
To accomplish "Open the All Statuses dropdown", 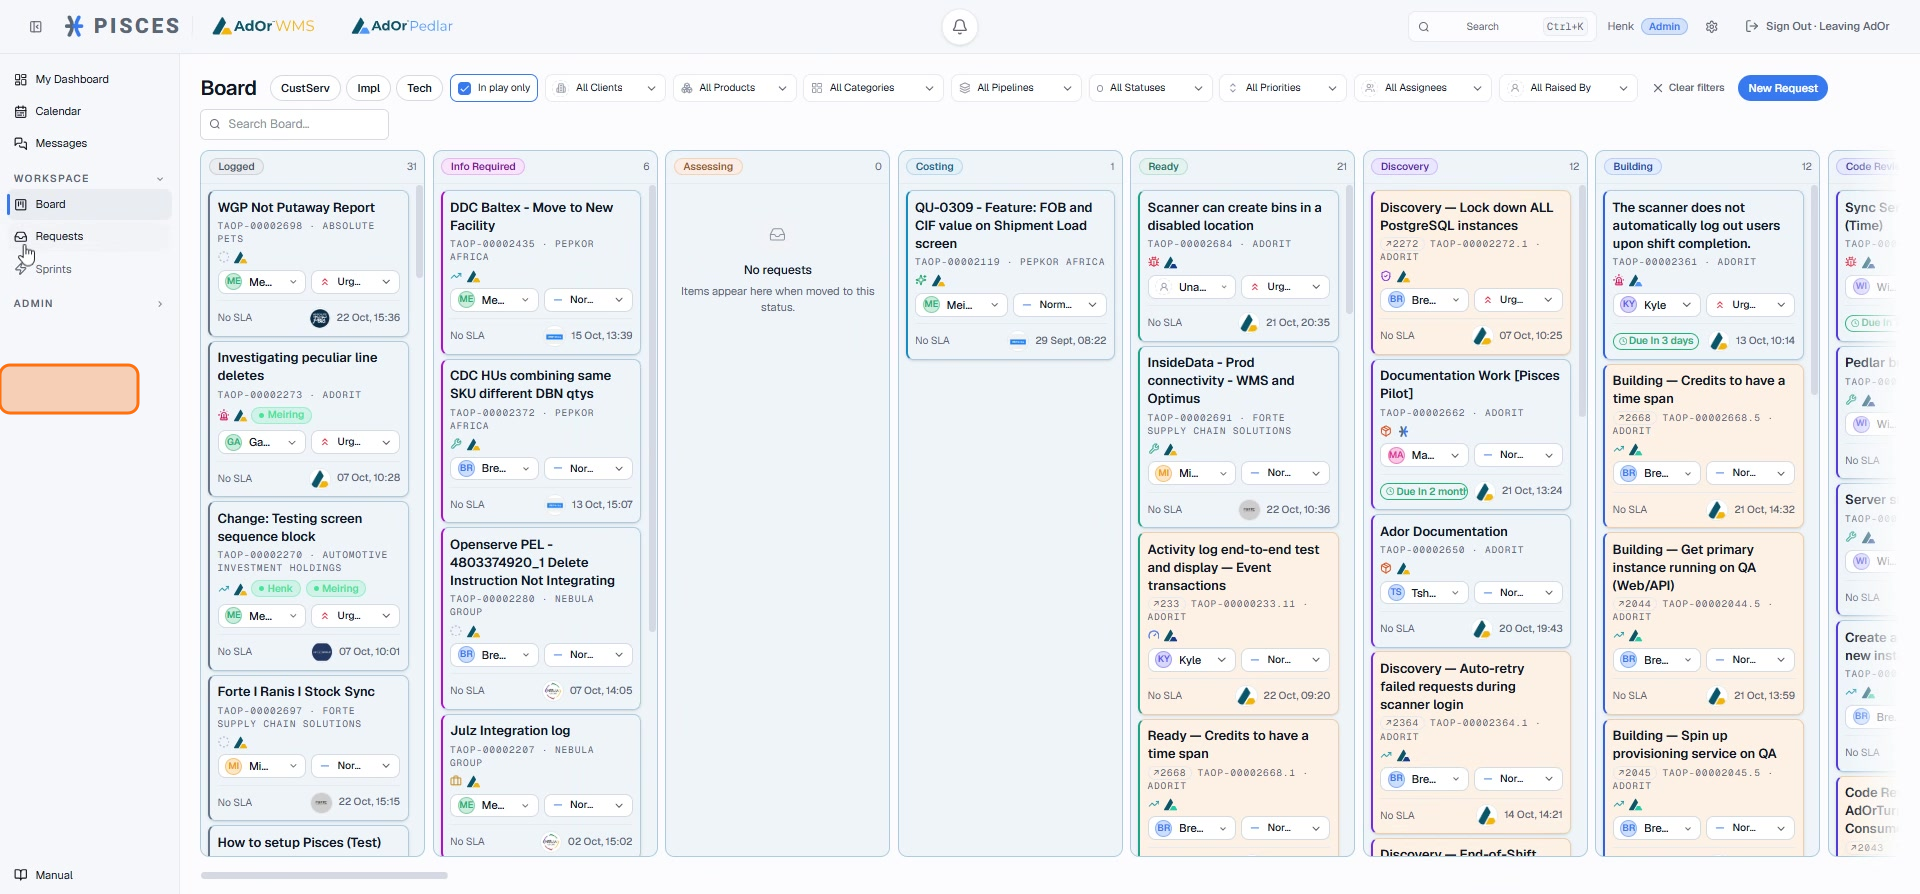I will pos(1151,88).
